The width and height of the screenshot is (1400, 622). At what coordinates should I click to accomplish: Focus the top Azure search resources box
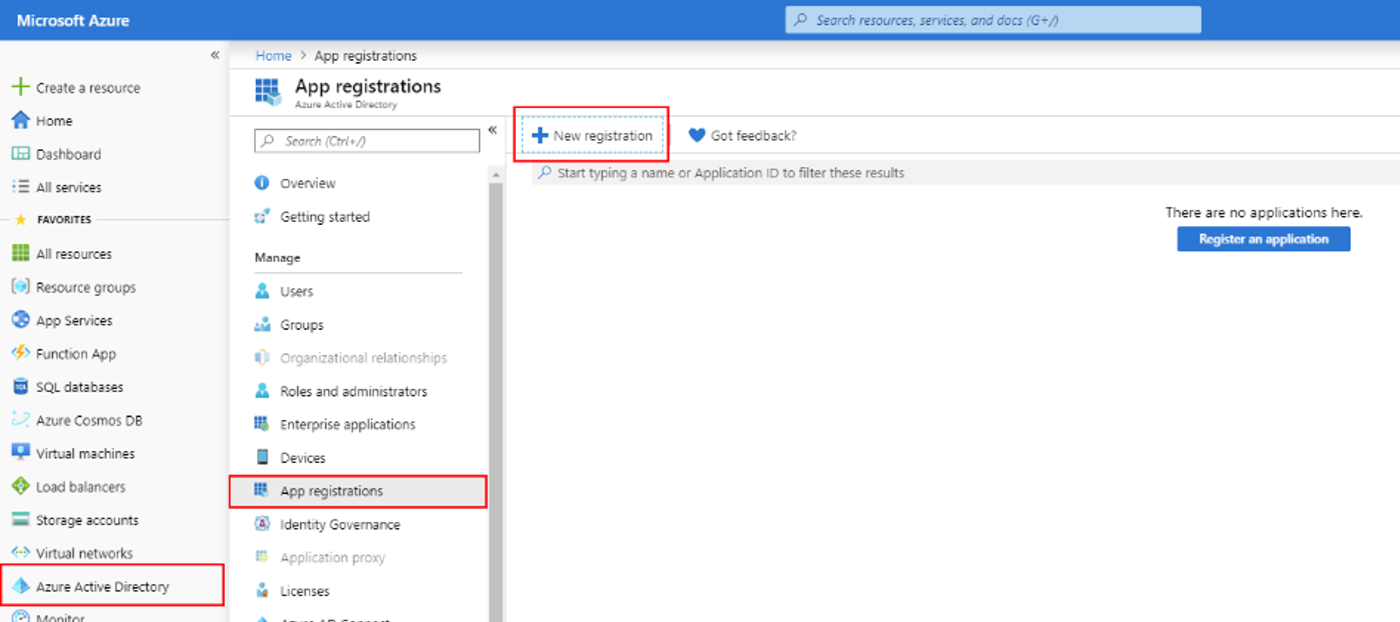click(992, 20)
